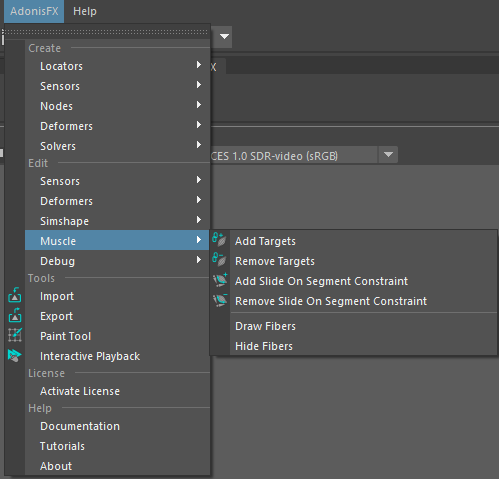The width and height of the screenshot is (499, 479).
Task: Click the Interactive Playback icon
Action: [x=15, y=355]
